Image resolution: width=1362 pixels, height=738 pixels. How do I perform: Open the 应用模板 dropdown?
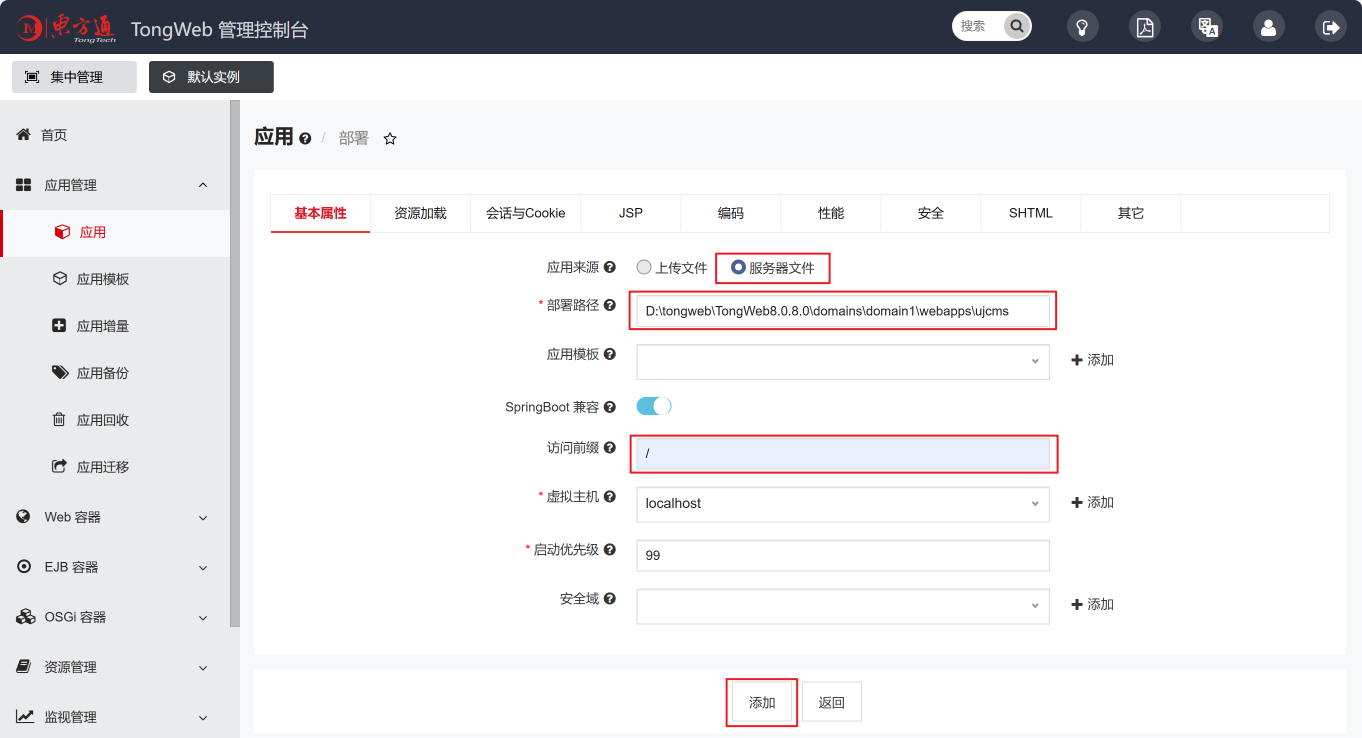pyautogui.click(x=843, y=362)
